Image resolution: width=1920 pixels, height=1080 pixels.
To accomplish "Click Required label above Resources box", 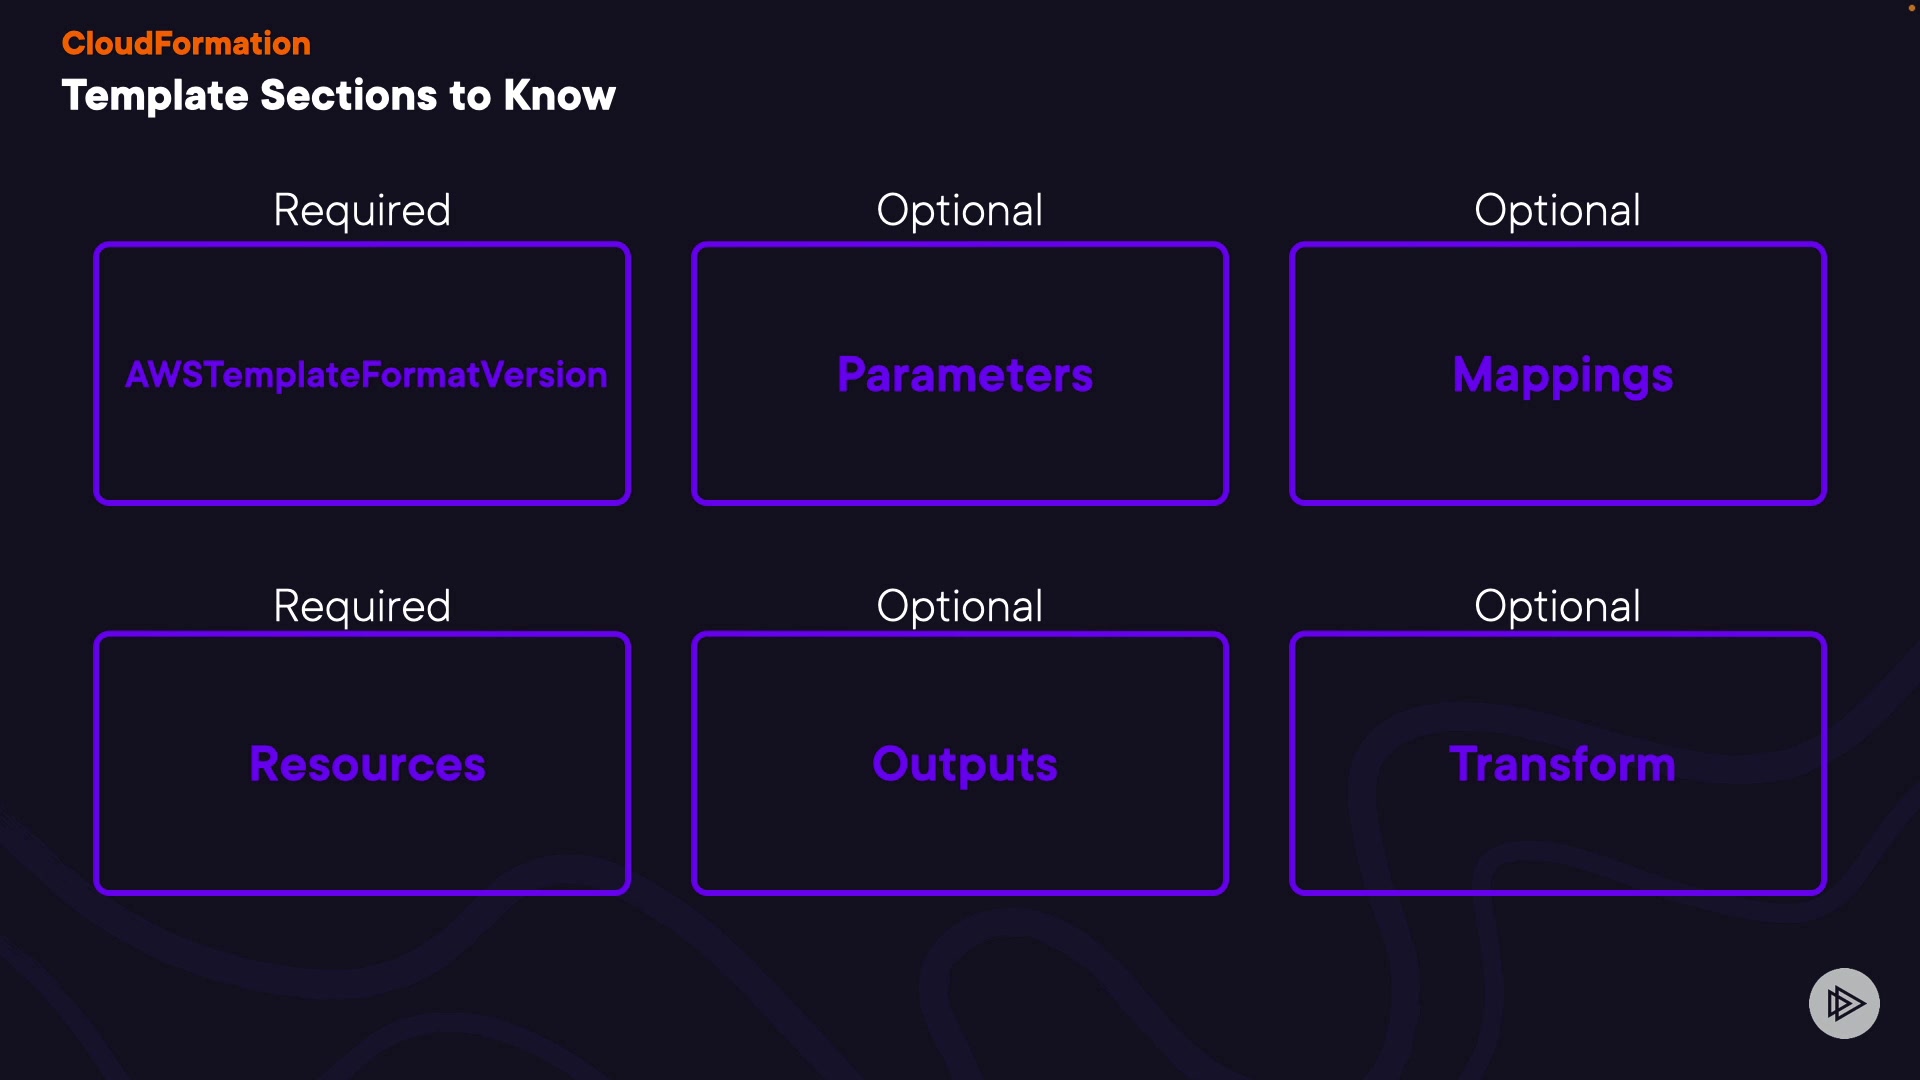I will coord(362,606).
